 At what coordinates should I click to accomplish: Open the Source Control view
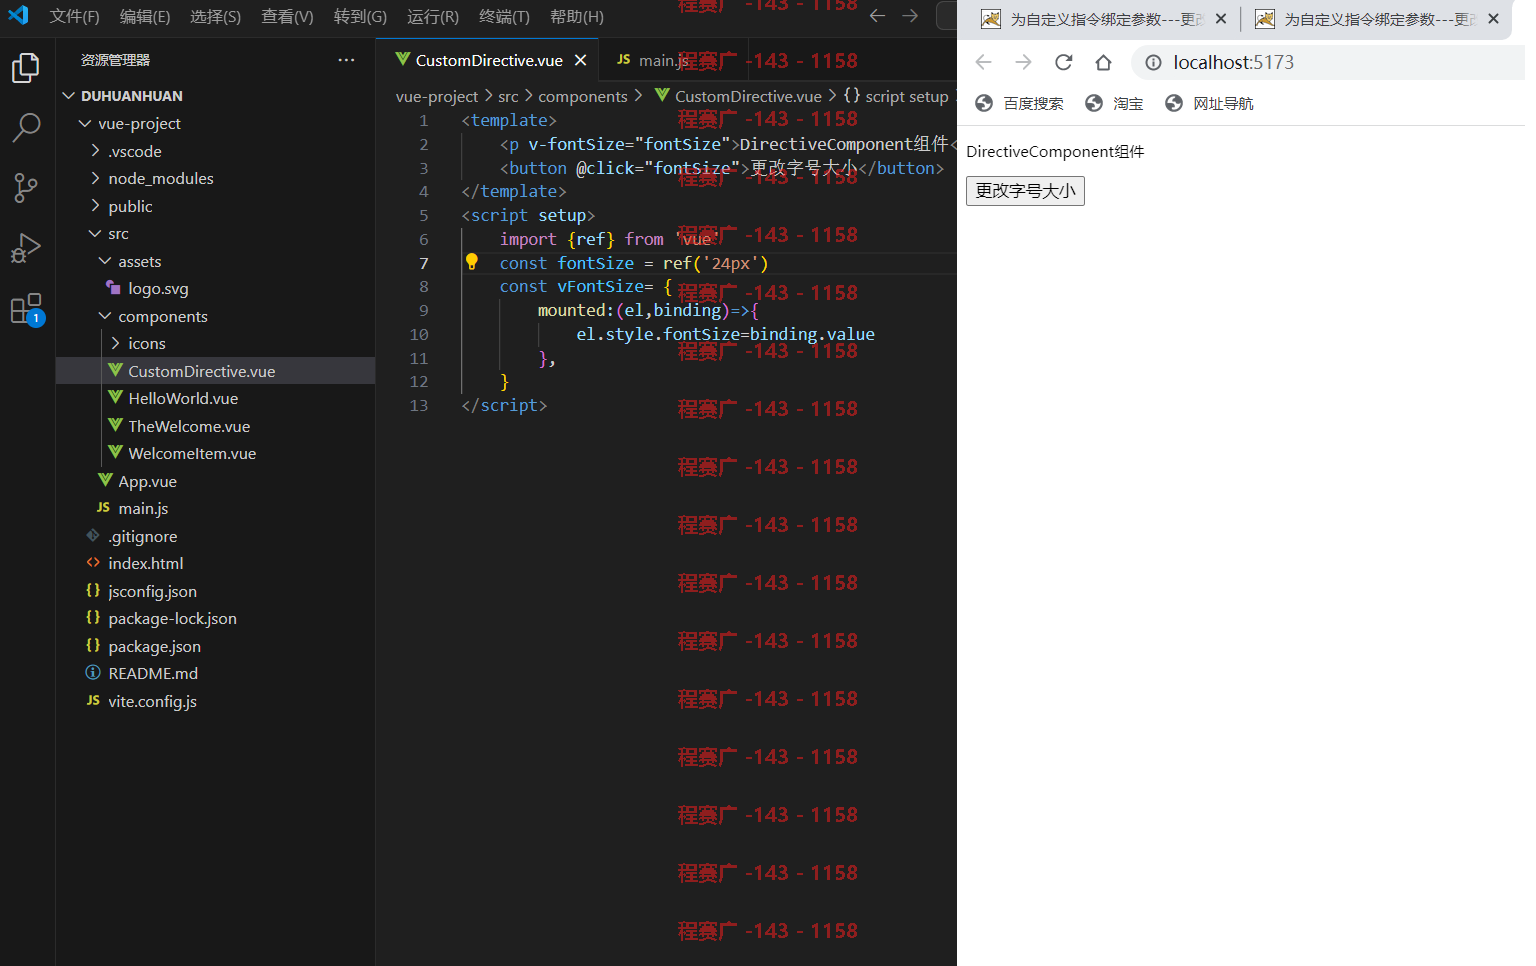[x=26, y=187]
